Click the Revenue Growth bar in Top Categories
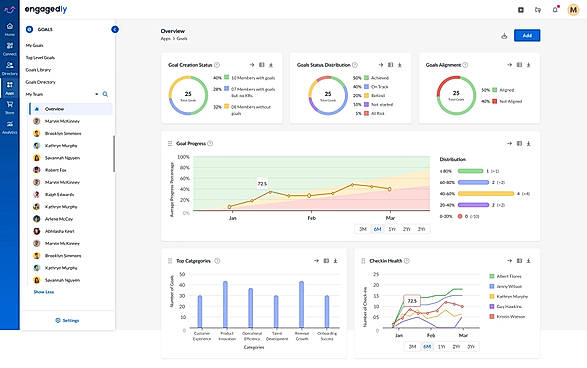This screenshot has width=587, height=368. tap(301, 304)
